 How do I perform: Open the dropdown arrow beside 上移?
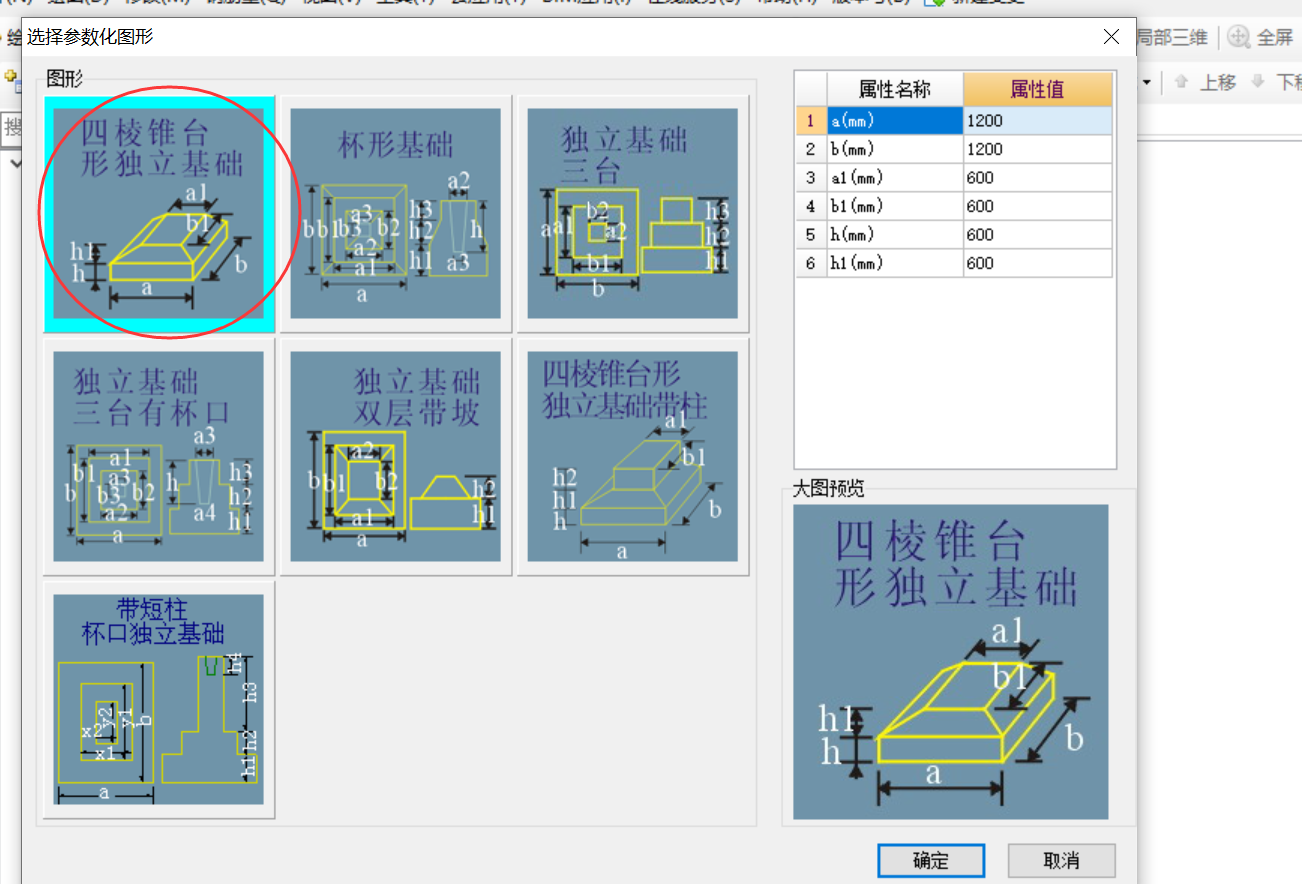1146,83
